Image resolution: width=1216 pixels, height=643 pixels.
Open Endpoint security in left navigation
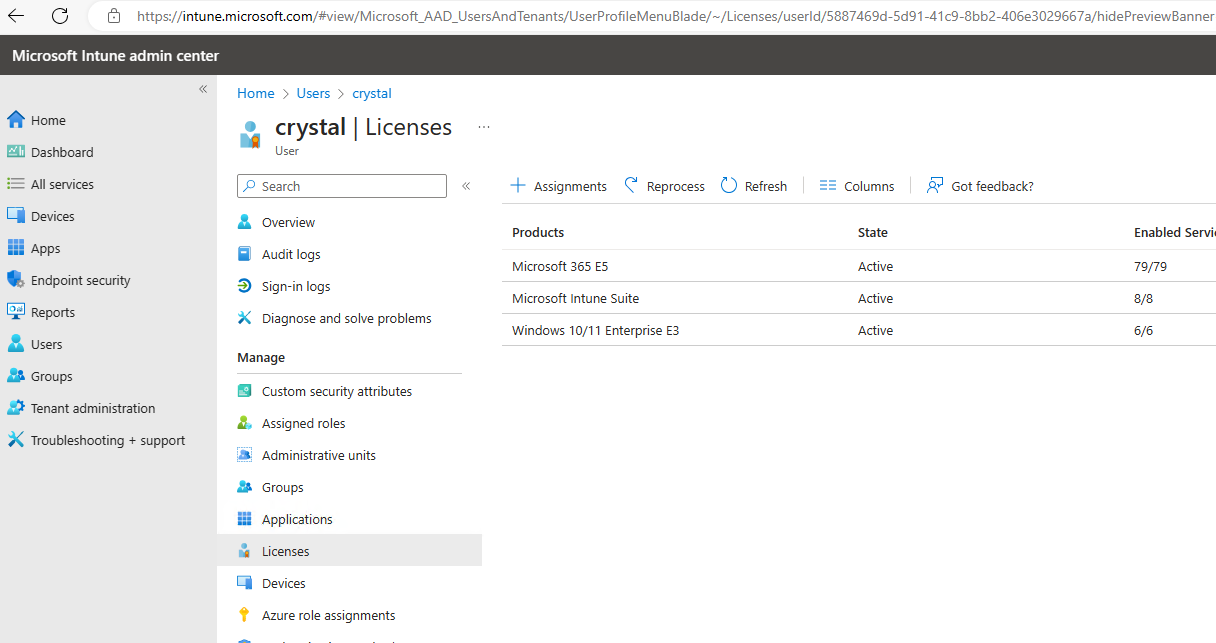[81, 280]
